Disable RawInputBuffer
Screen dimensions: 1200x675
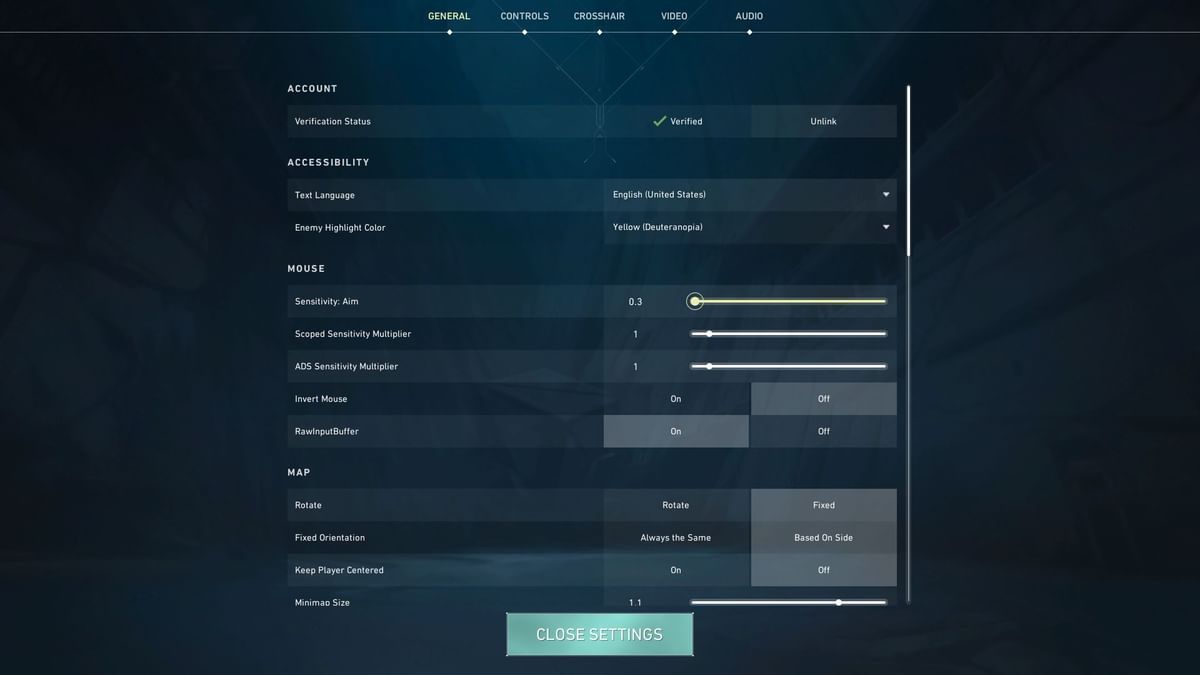tap(823, 431)
